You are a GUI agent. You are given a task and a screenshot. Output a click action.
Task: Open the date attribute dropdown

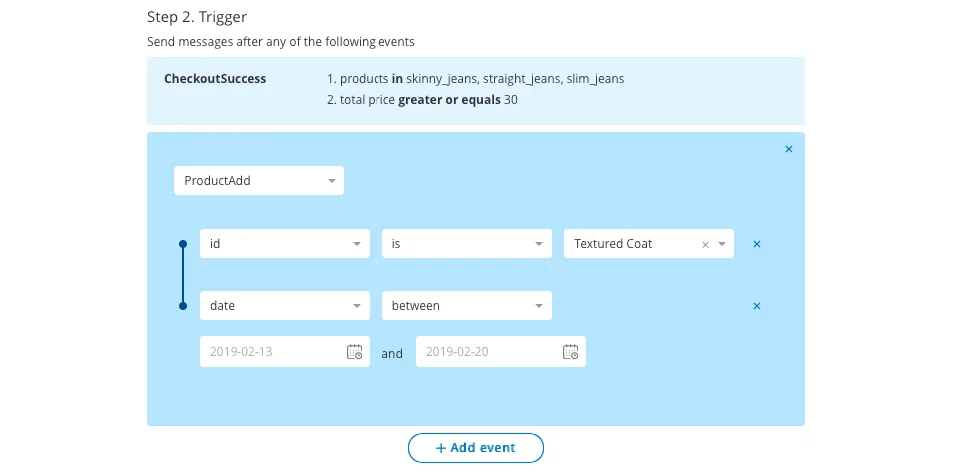click(285, 306)
